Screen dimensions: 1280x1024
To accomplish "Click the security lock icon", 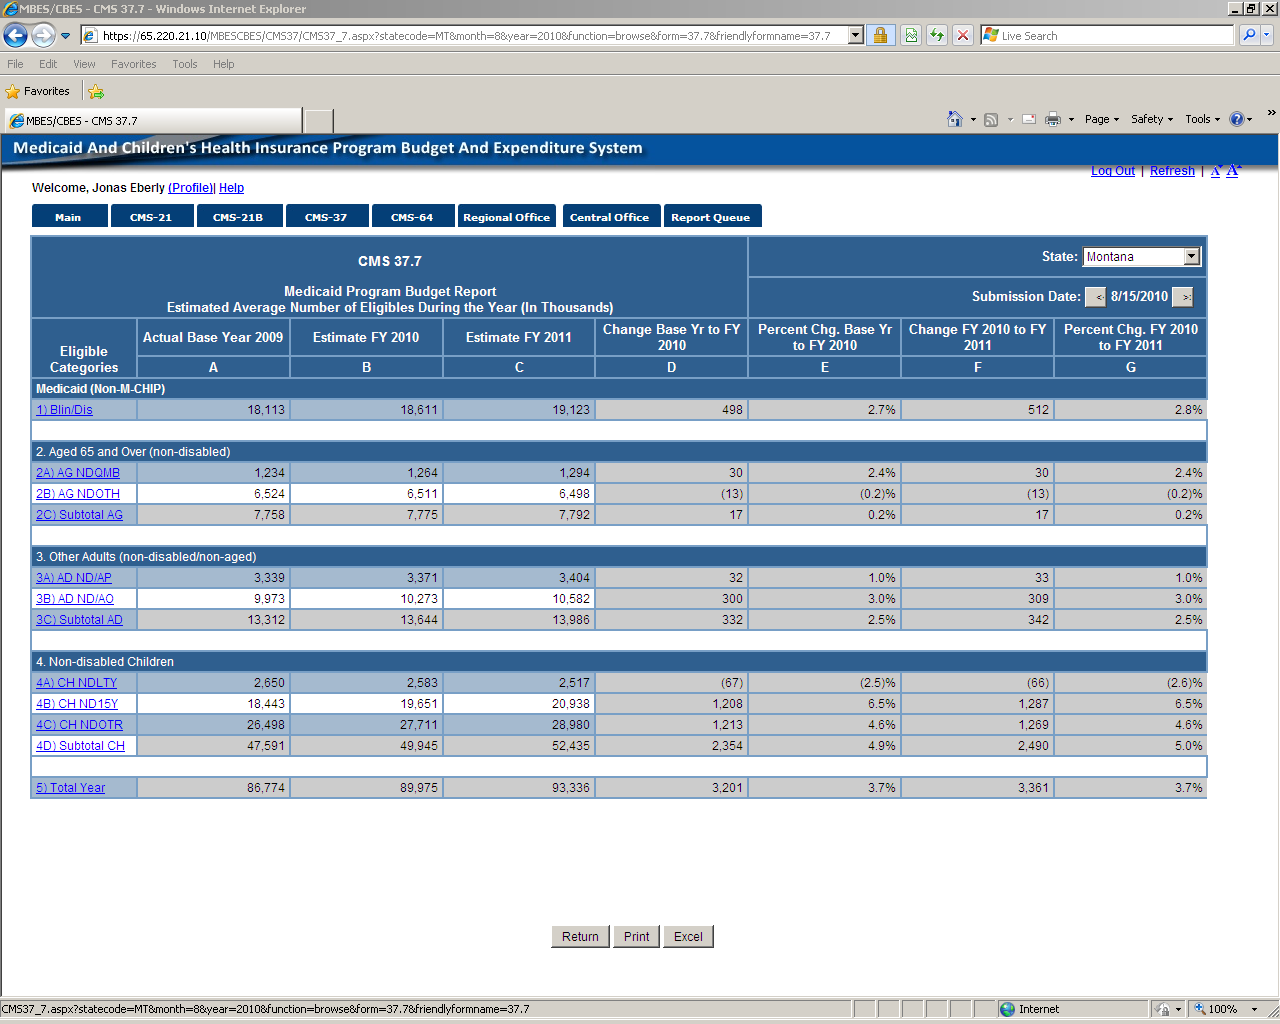I will pos(880,36).
